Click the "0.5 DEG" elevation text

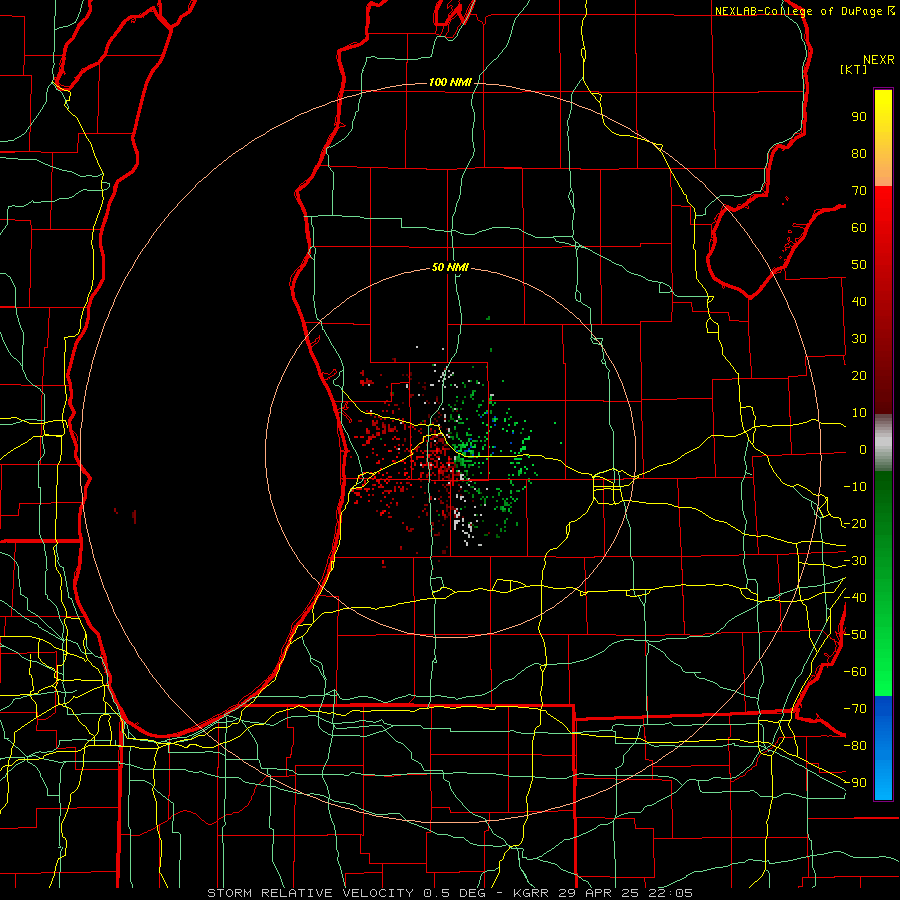pos(455,893)
